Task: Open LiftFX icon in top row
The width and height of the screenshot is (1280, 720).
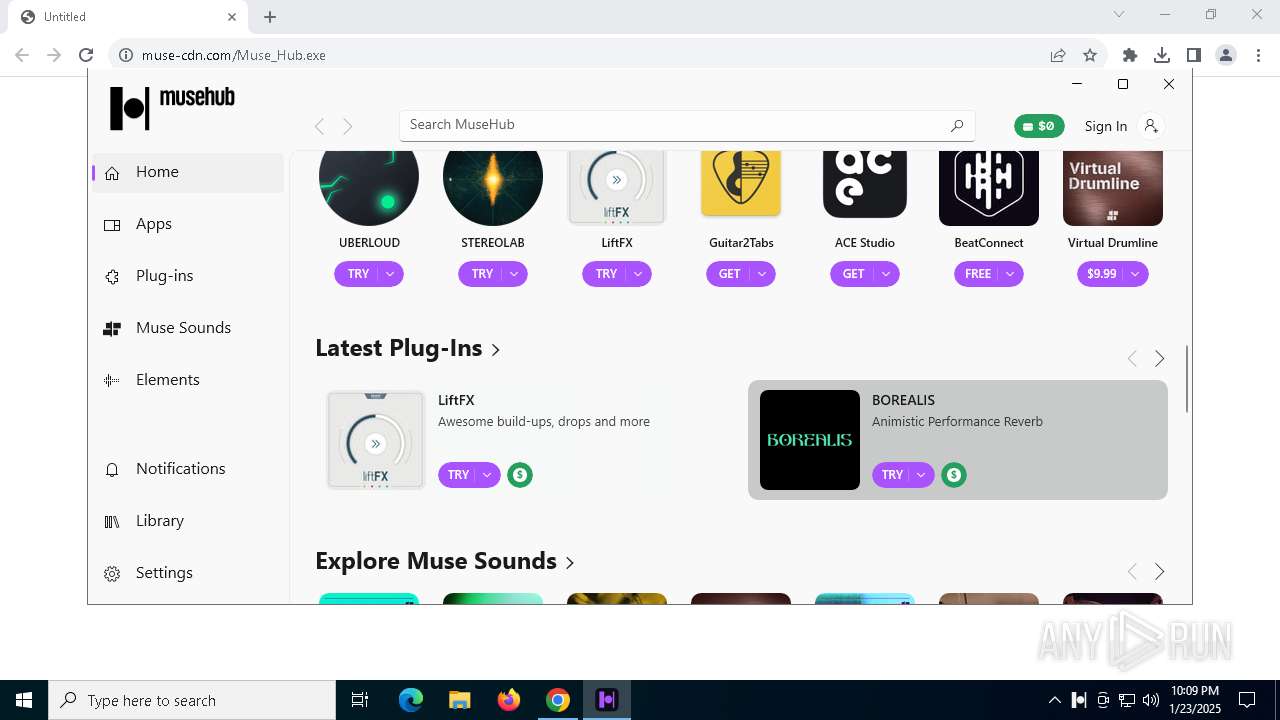Action: pos(617,188)
